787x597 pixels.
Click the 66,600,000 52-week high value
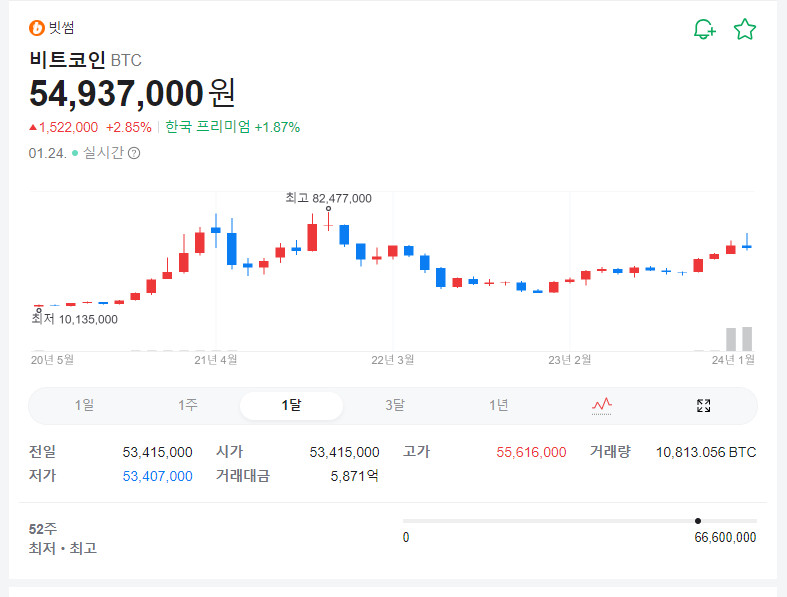click(x=725, y=538)
